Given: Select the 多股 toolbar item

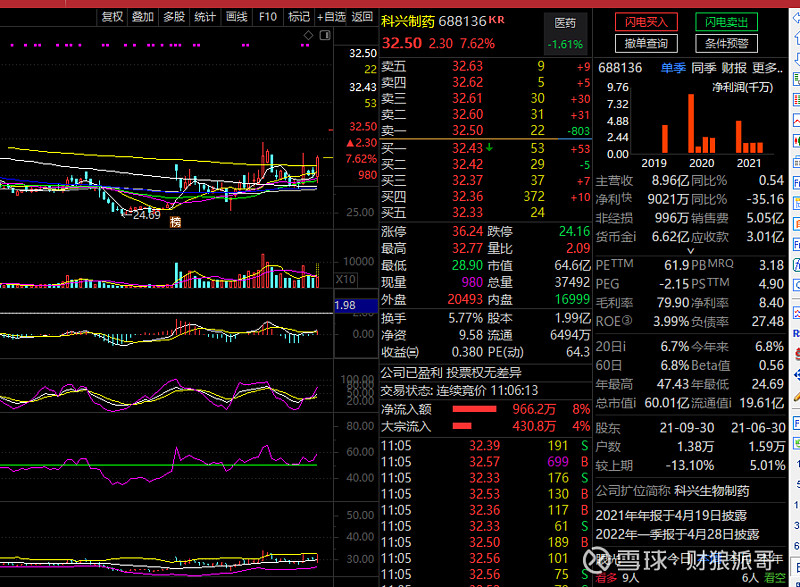Looking at the screenshot, I should (174, 17).
